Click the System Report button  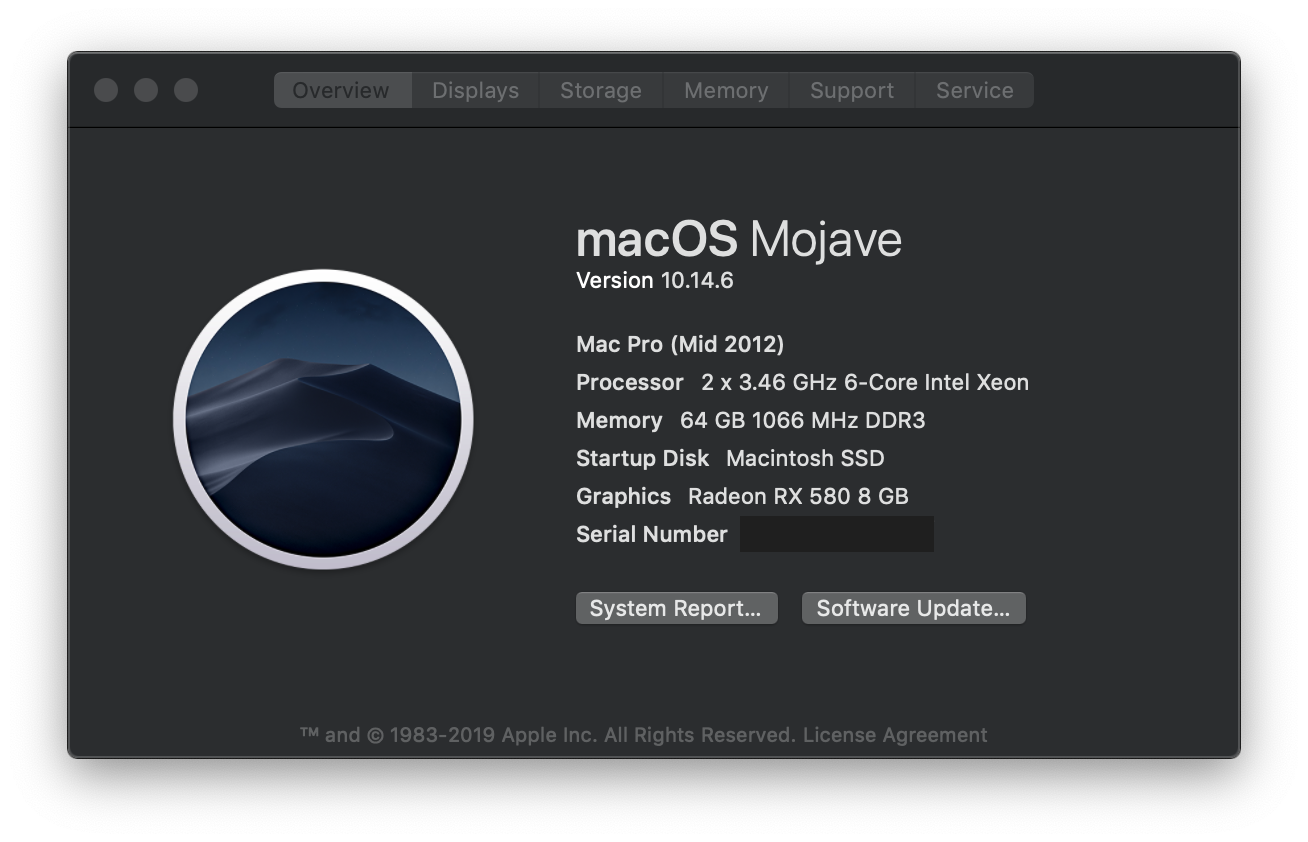[676, 608]
